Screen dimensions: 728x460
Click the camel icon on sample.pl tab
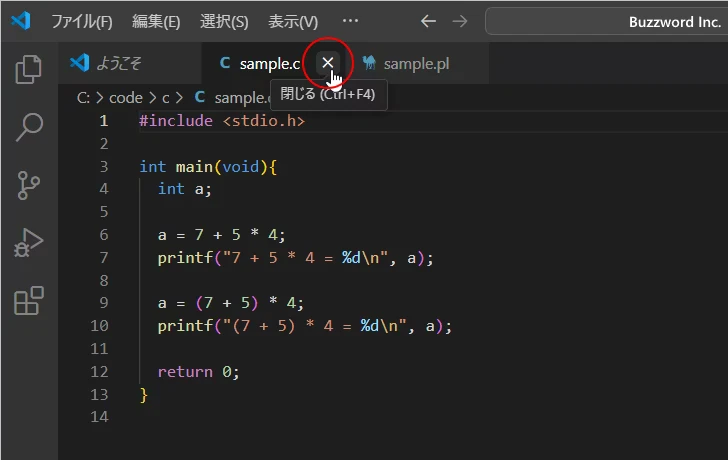click(x=369, y=63)
